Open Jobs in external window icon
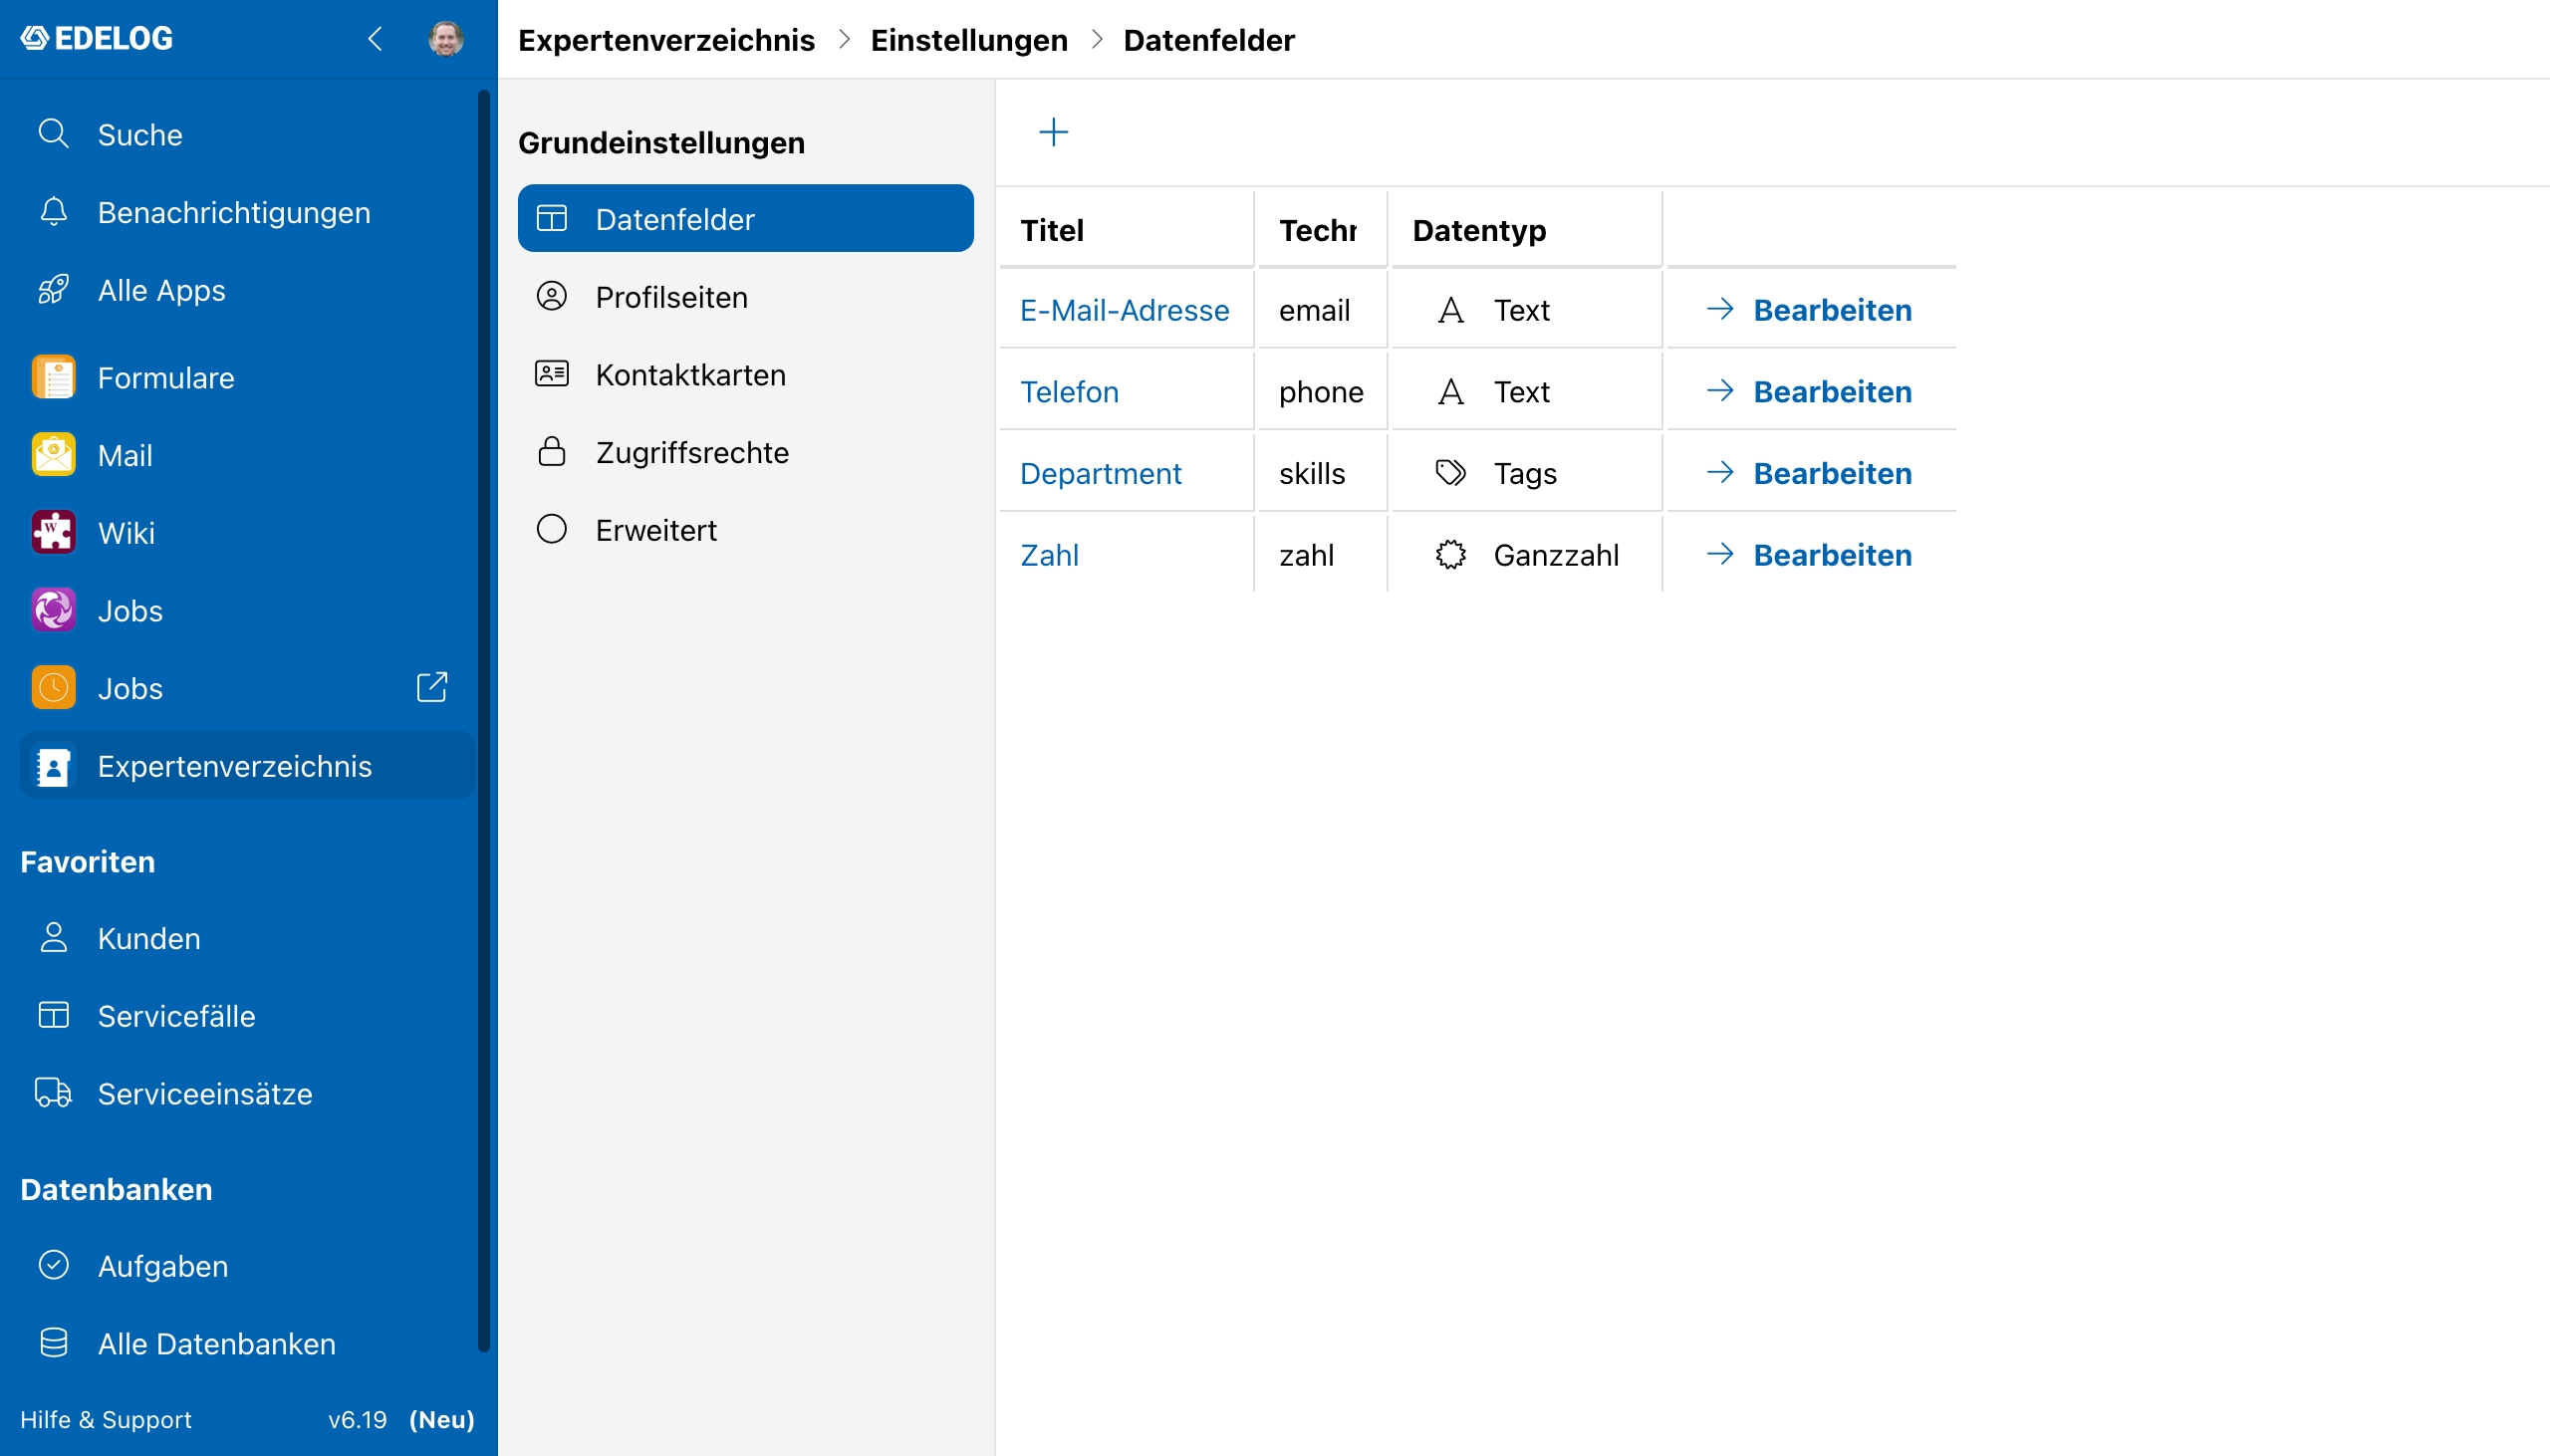 point(432,687)
